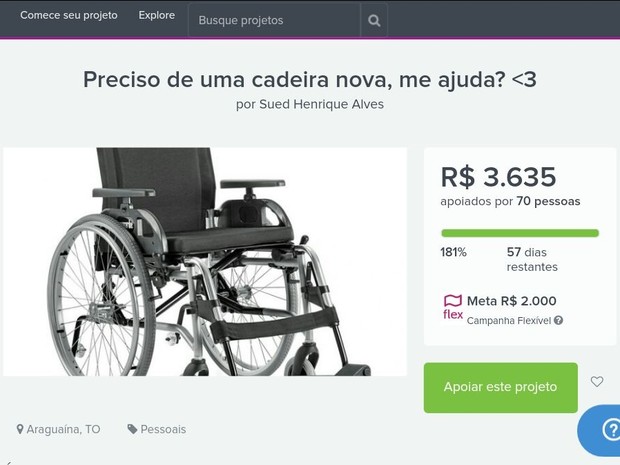Screen dimensions: 620x465
Task: Open the Explore menu item
Action: [x=157, y=15]
